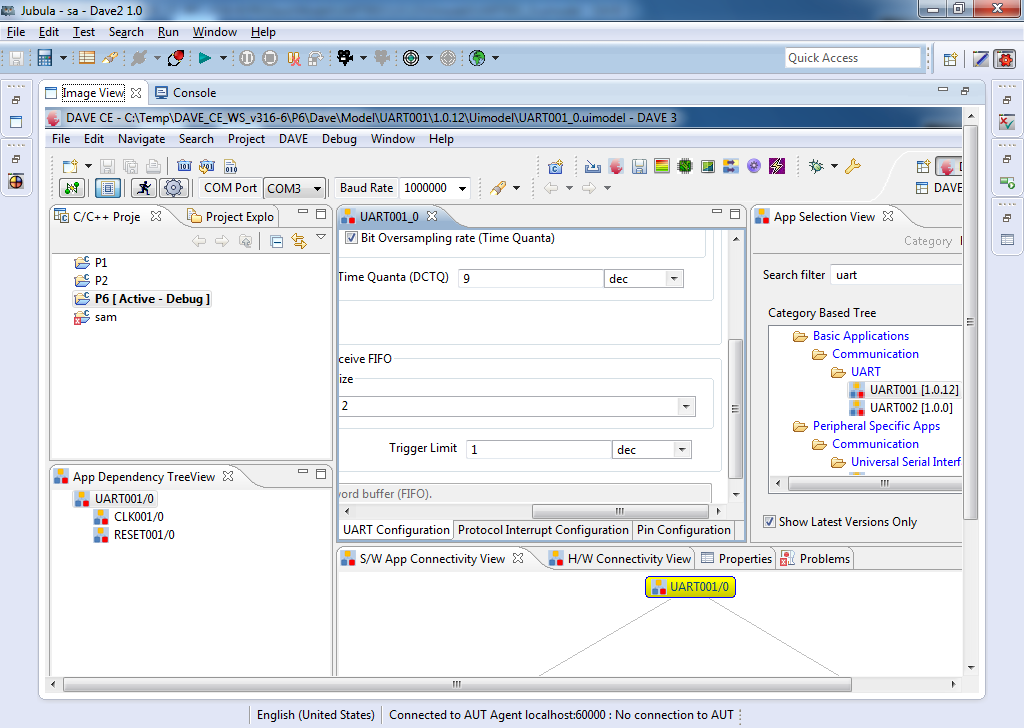Image resolution: width=1024 pixels, height=728 pixels.
Task: Click the Quick Access field
Action: [853, 58]
